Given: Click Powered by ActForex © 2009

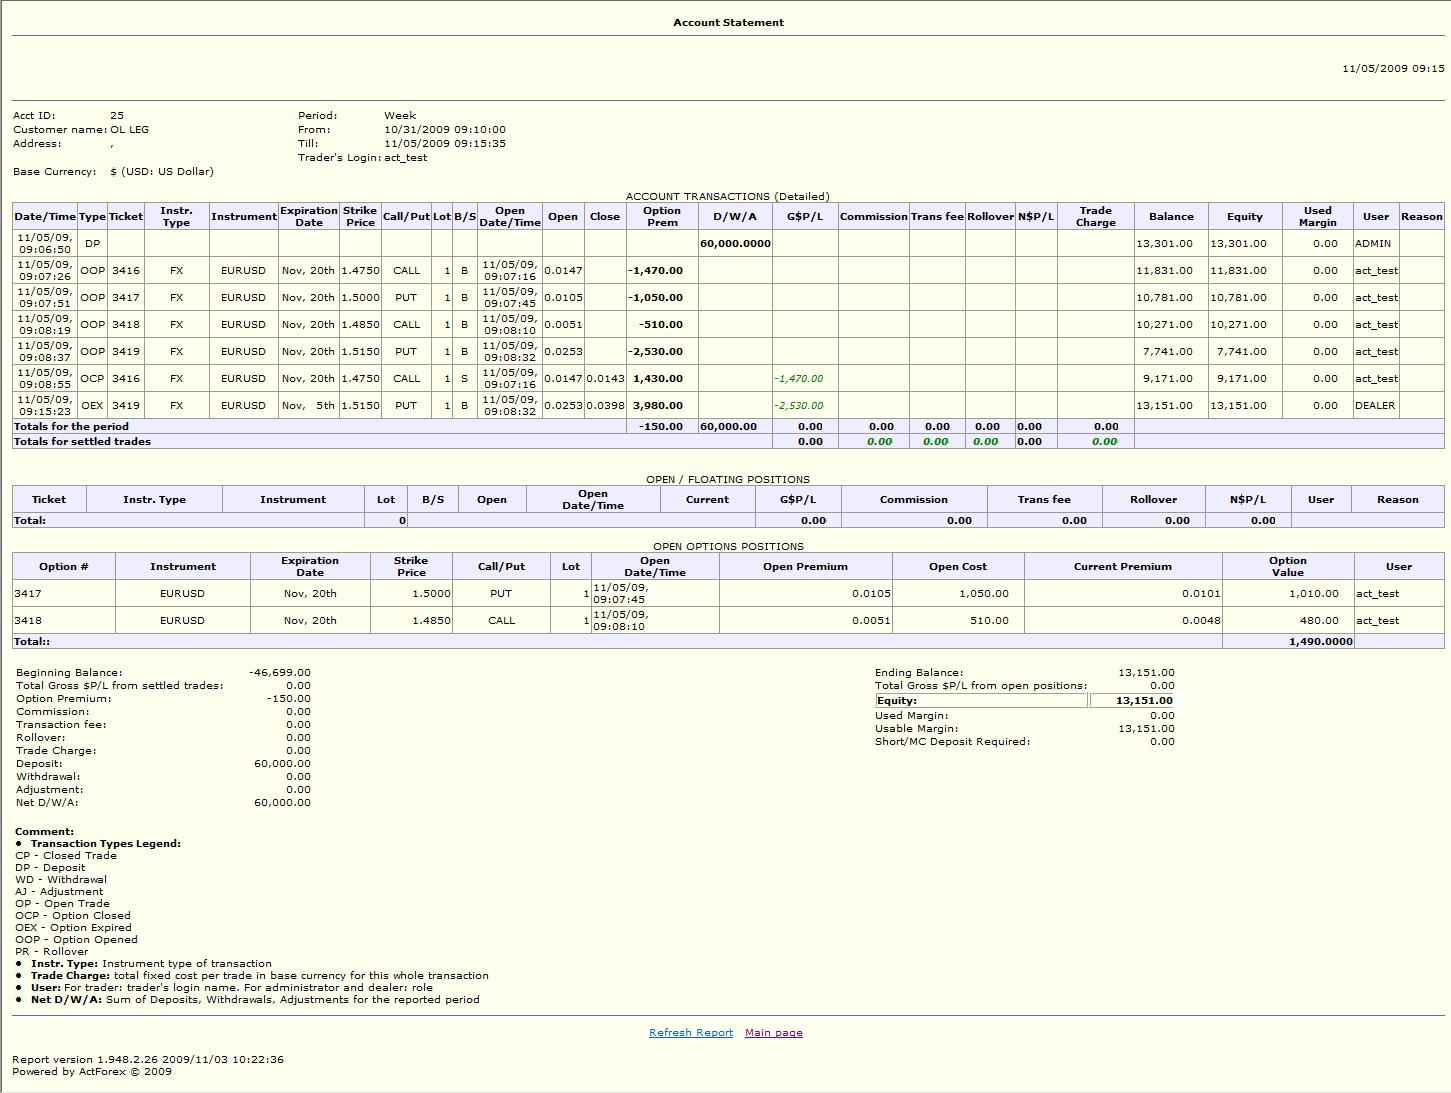Looking at the screenshot, I should click(92, 1072).
